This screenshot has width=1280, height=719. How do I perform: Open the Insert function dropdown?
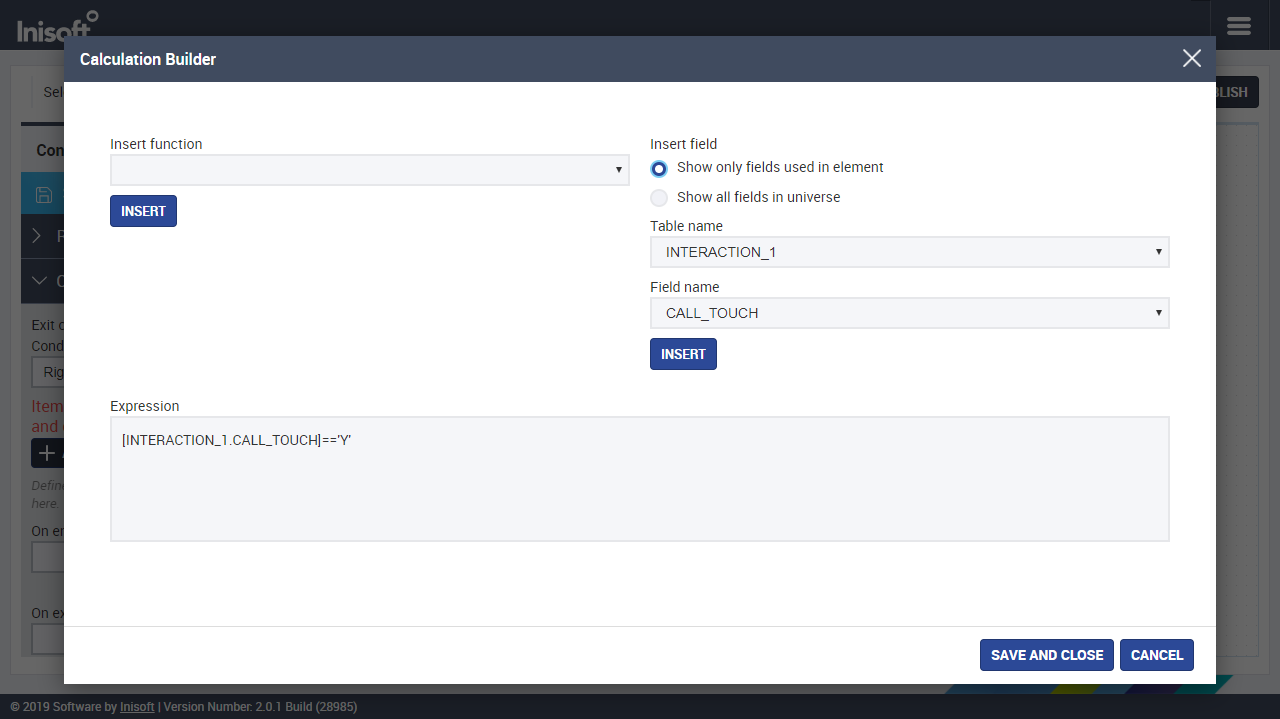point(369,170)
